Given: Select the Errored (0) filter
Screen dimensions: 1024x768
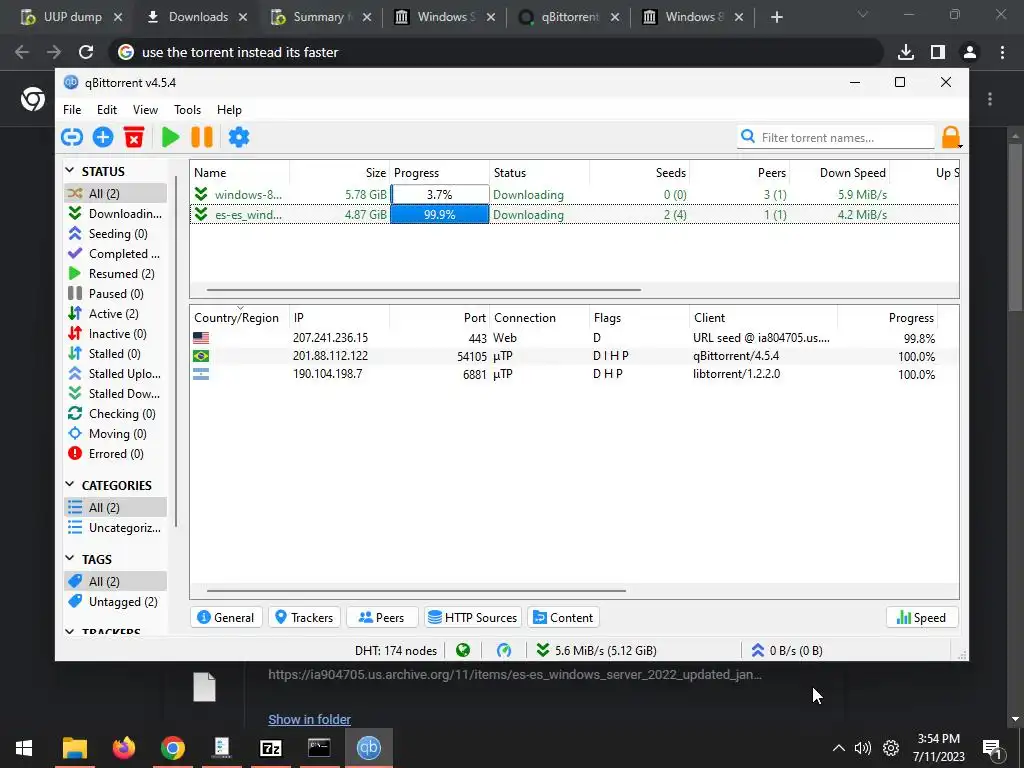Looking at the screenshot, I should [x=116, y=454].
